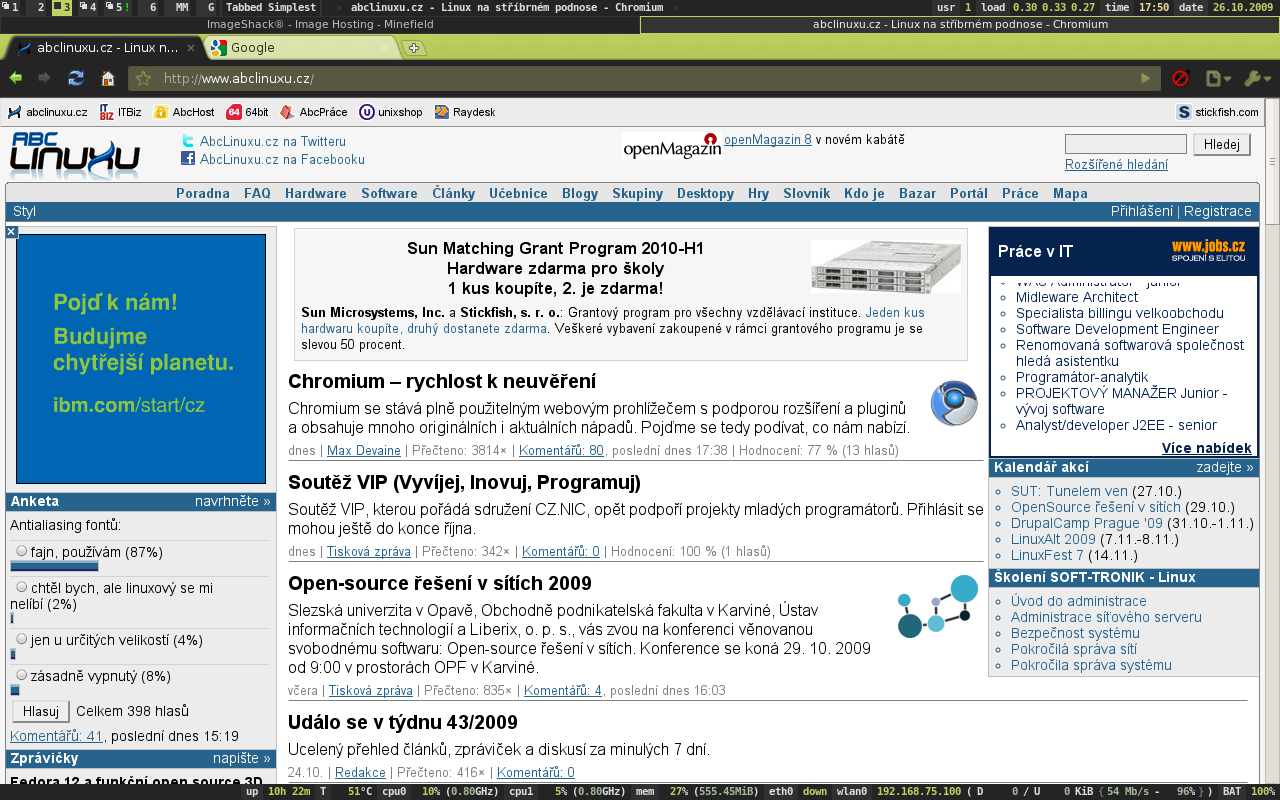
Task: Open the Rozšířené hledání link
Action: tap(1116, 164)
